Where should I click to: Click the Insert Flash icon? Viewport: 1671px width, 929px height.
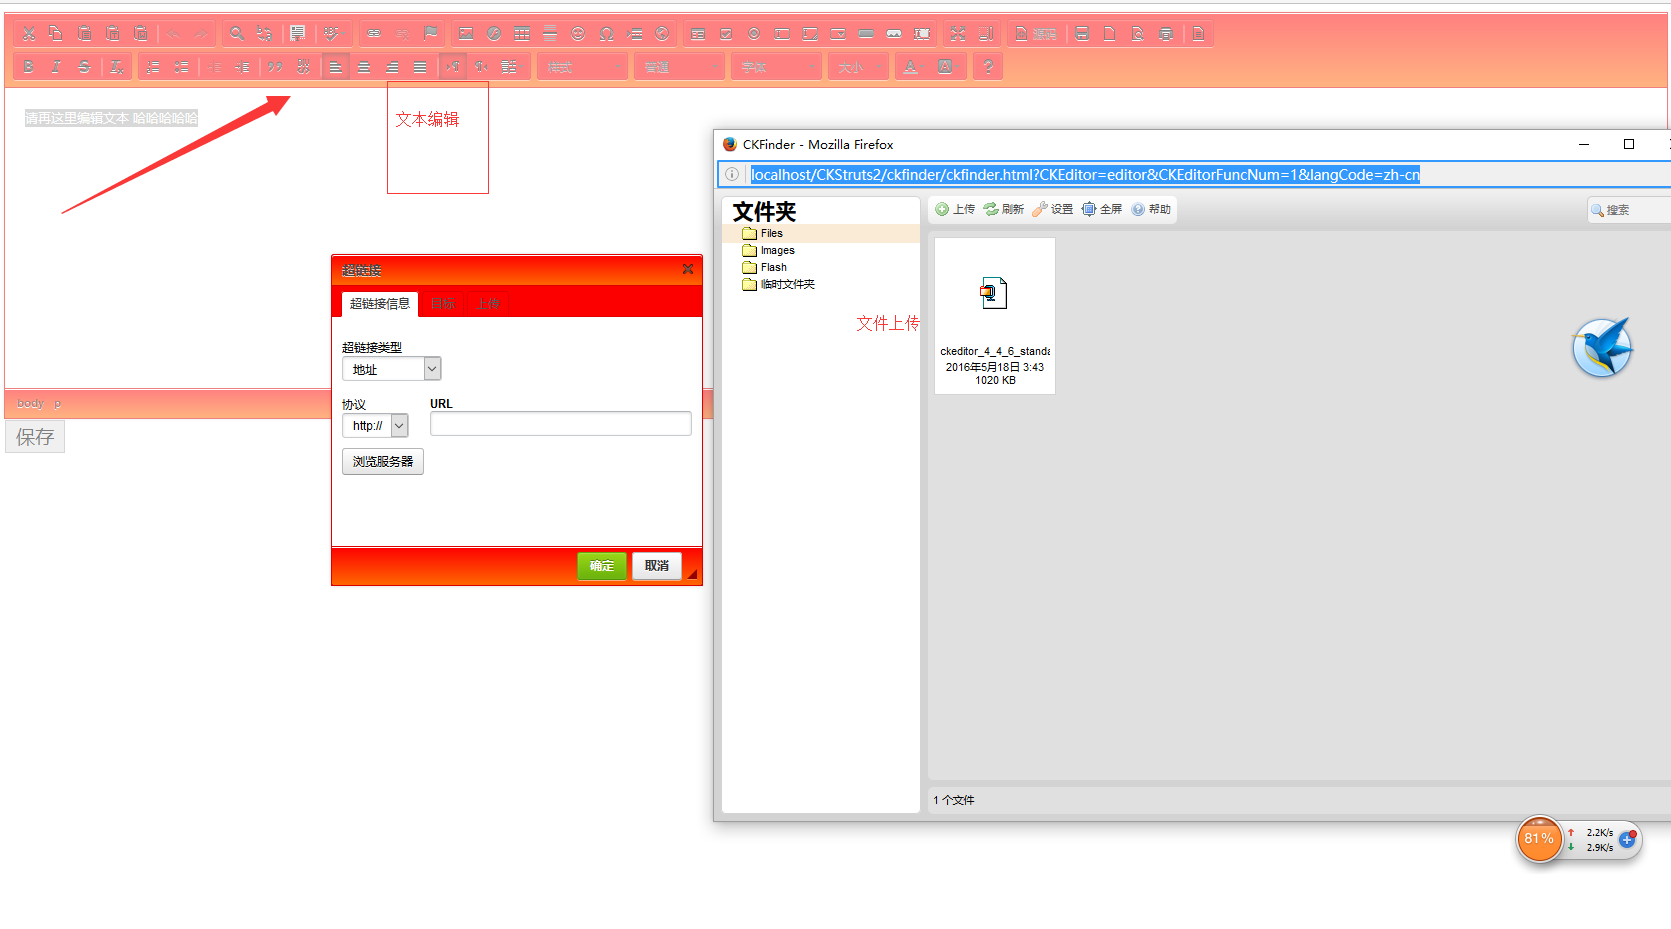(494, 34)
